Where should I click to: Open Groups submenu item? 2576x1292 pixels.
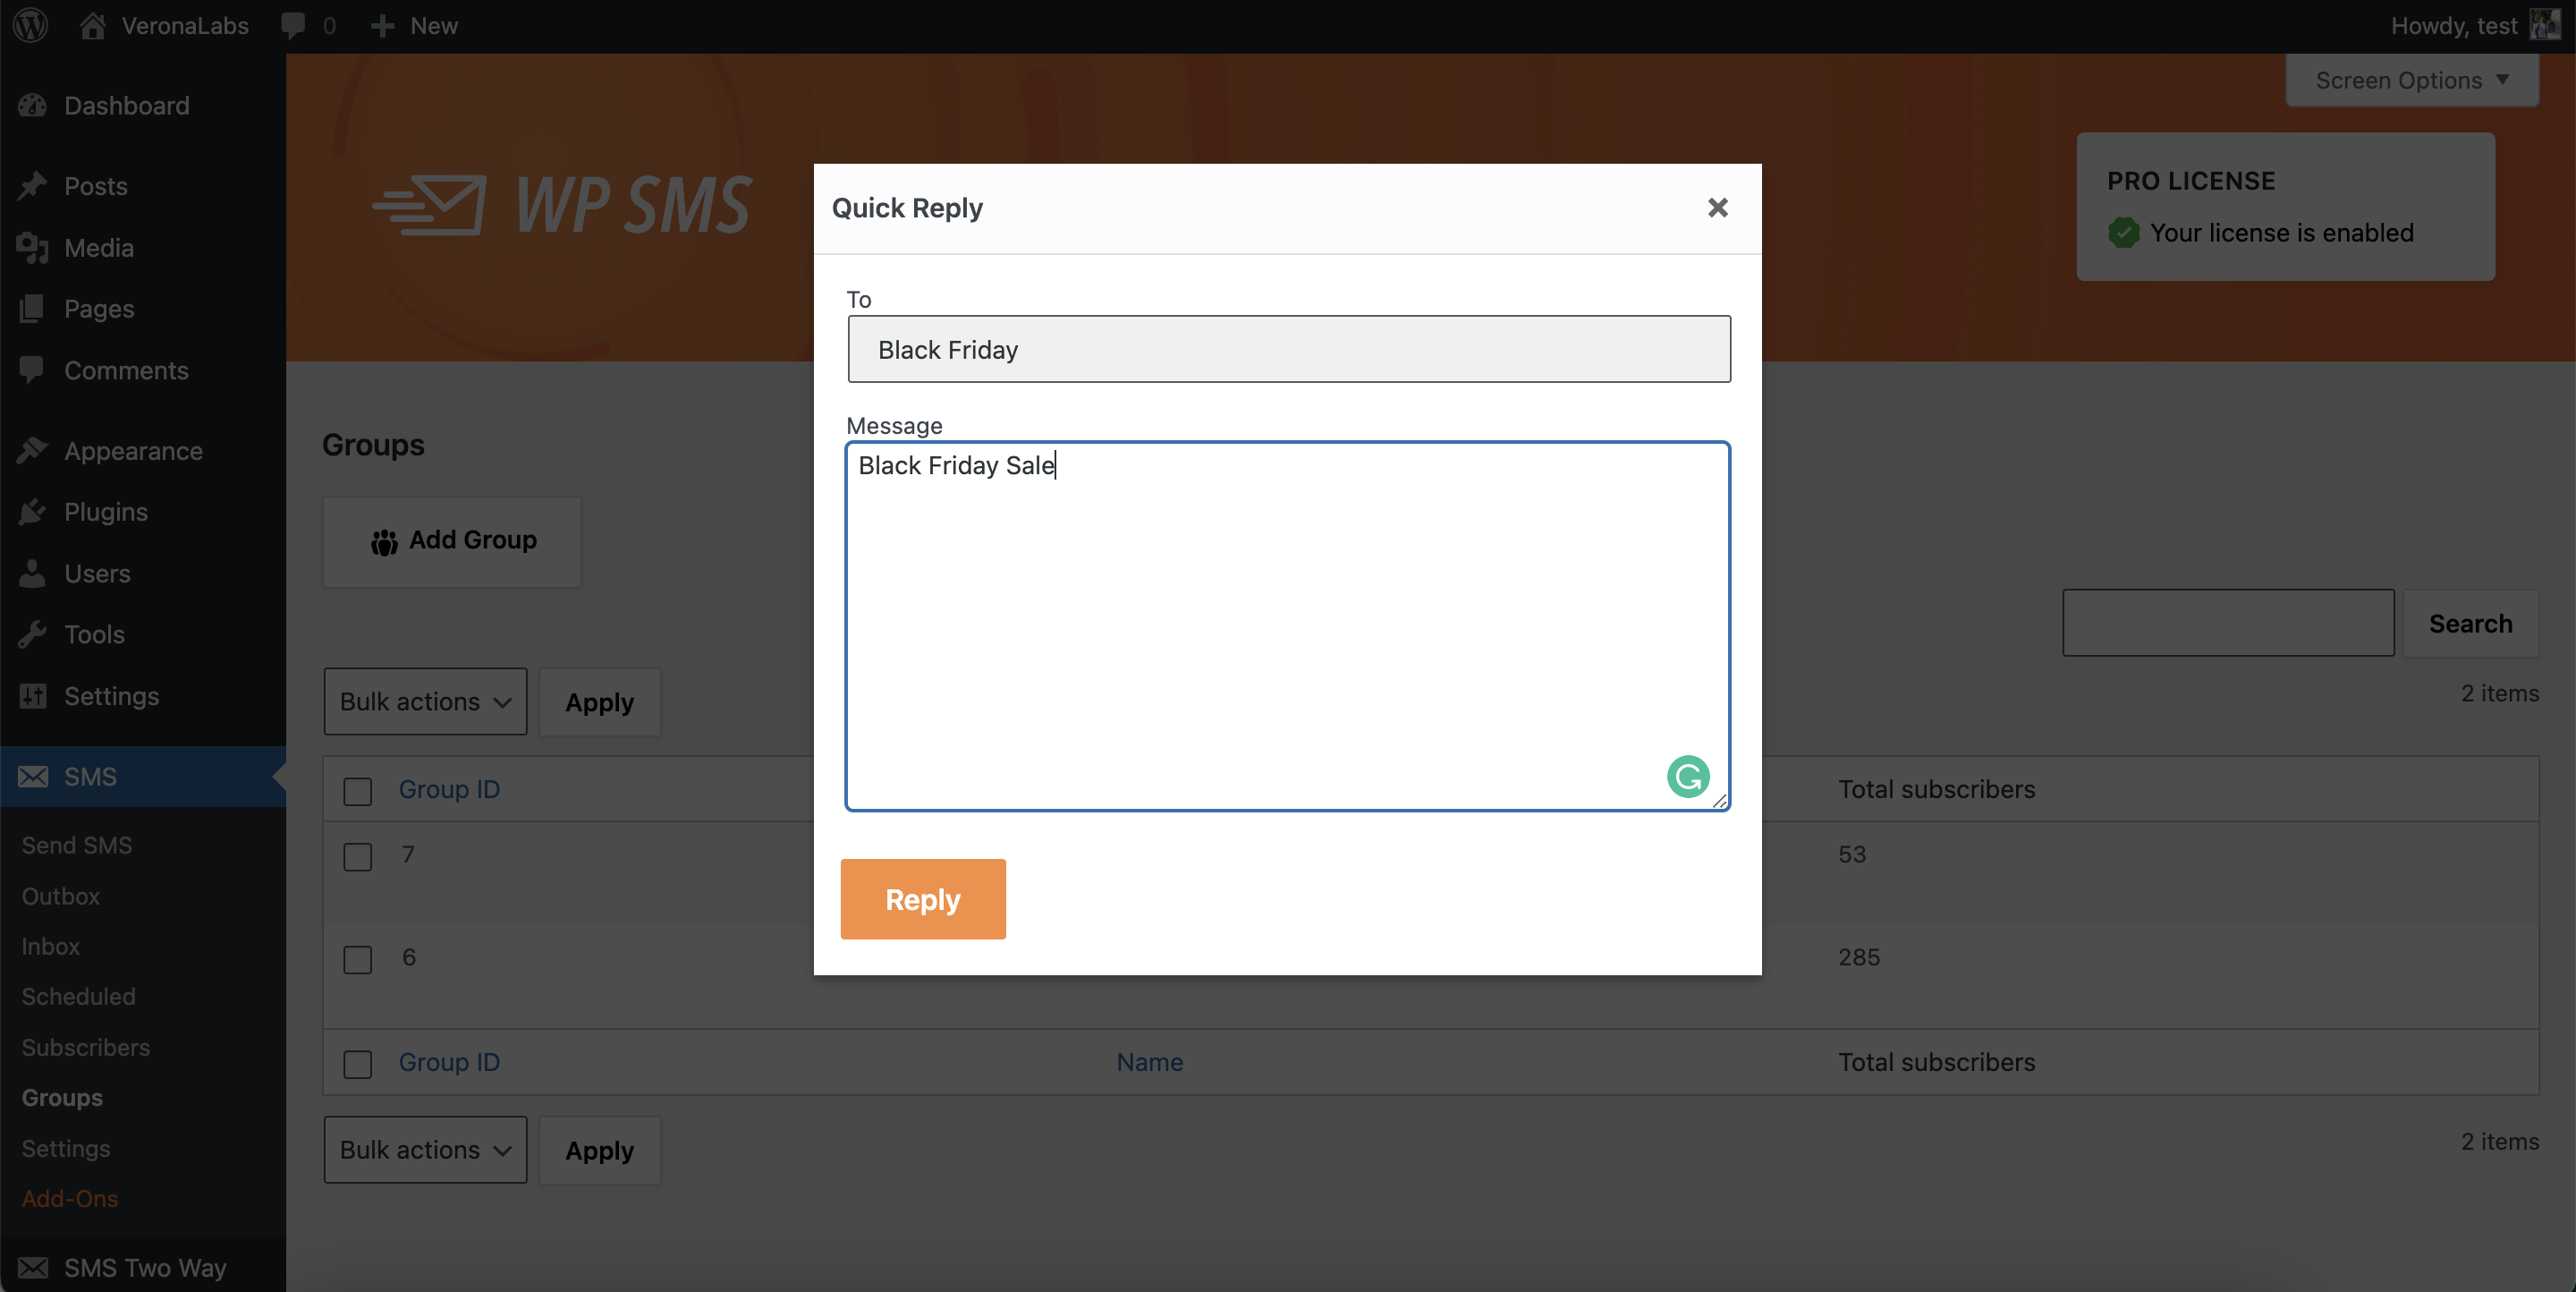coord(62,1097)
